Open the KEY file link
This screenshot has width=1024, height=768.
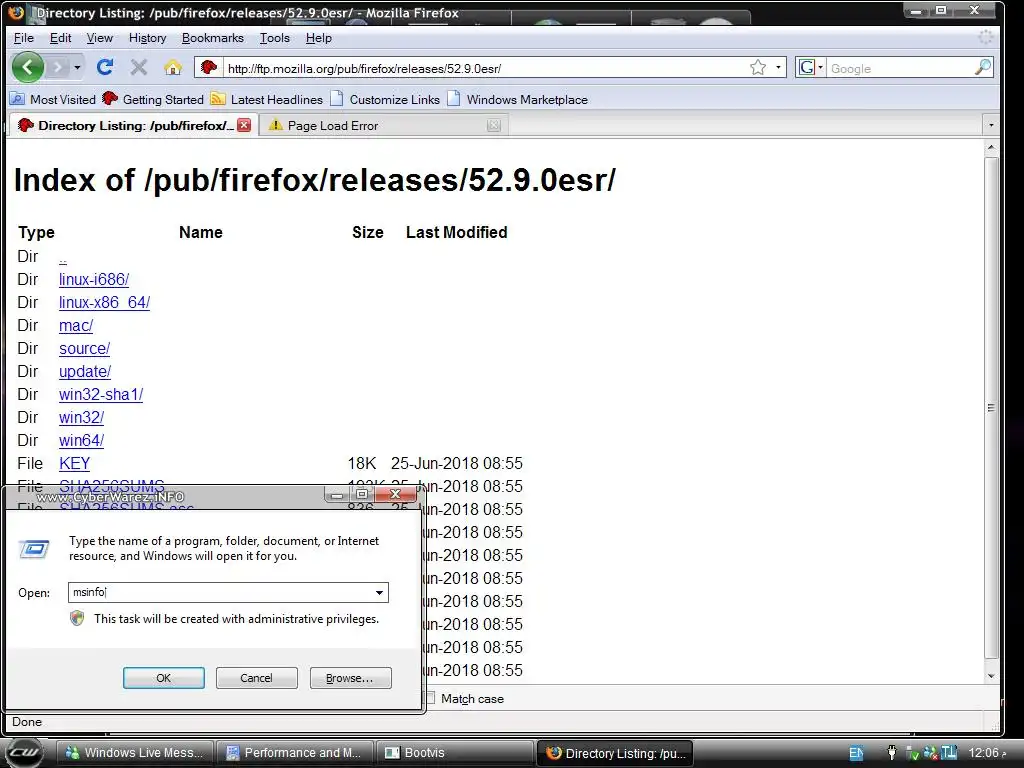[74, 463]
